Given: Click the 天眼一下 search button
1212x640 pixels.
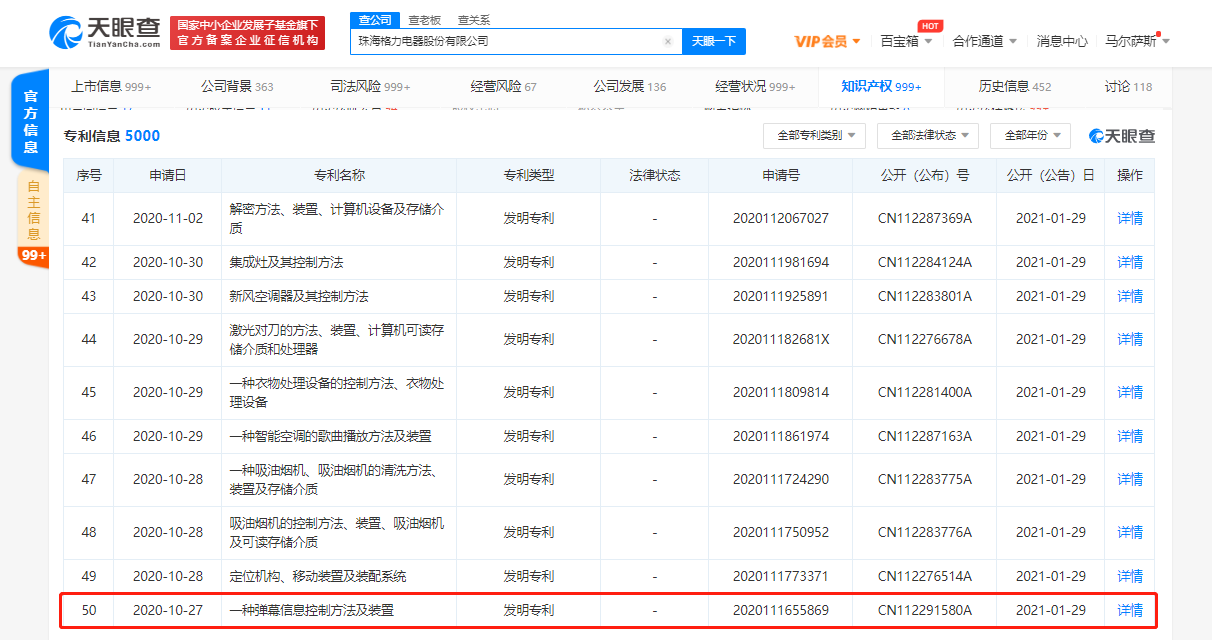Looking at the screenshot, I should click(x=714, y=41).
